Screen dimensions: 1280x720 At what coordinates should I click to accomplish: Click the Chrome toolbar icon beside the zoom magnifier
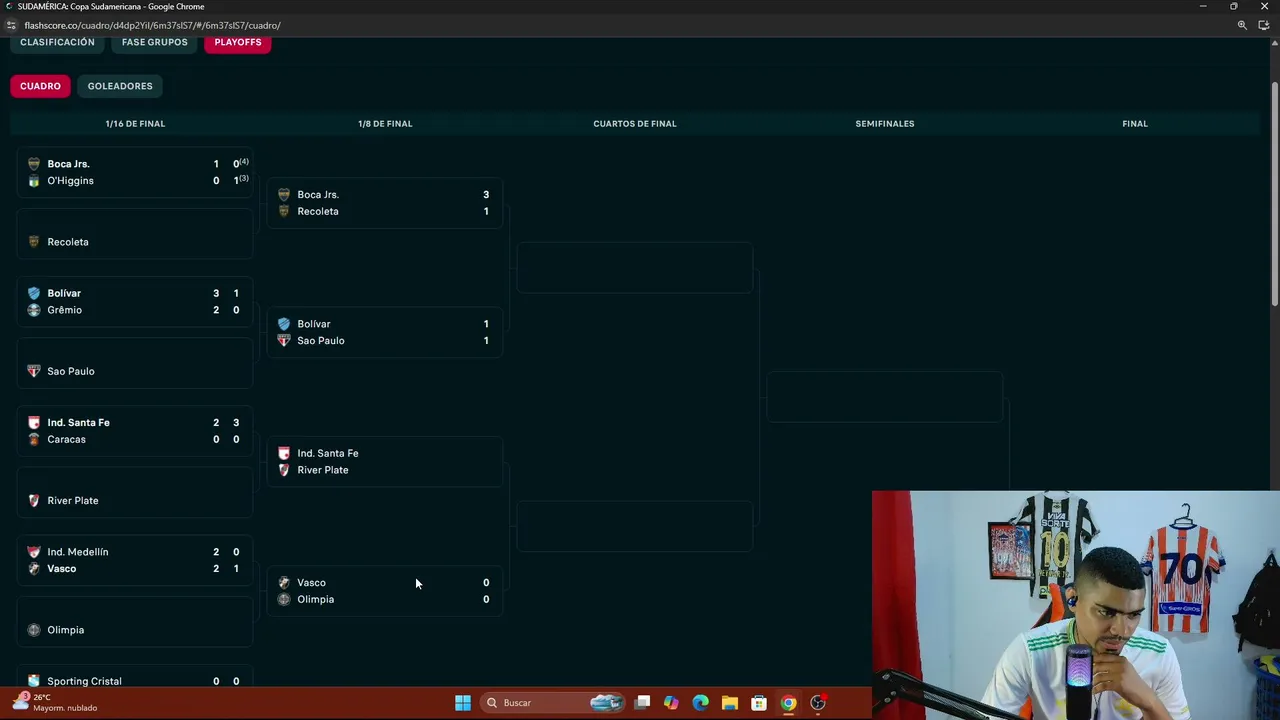1264,25
